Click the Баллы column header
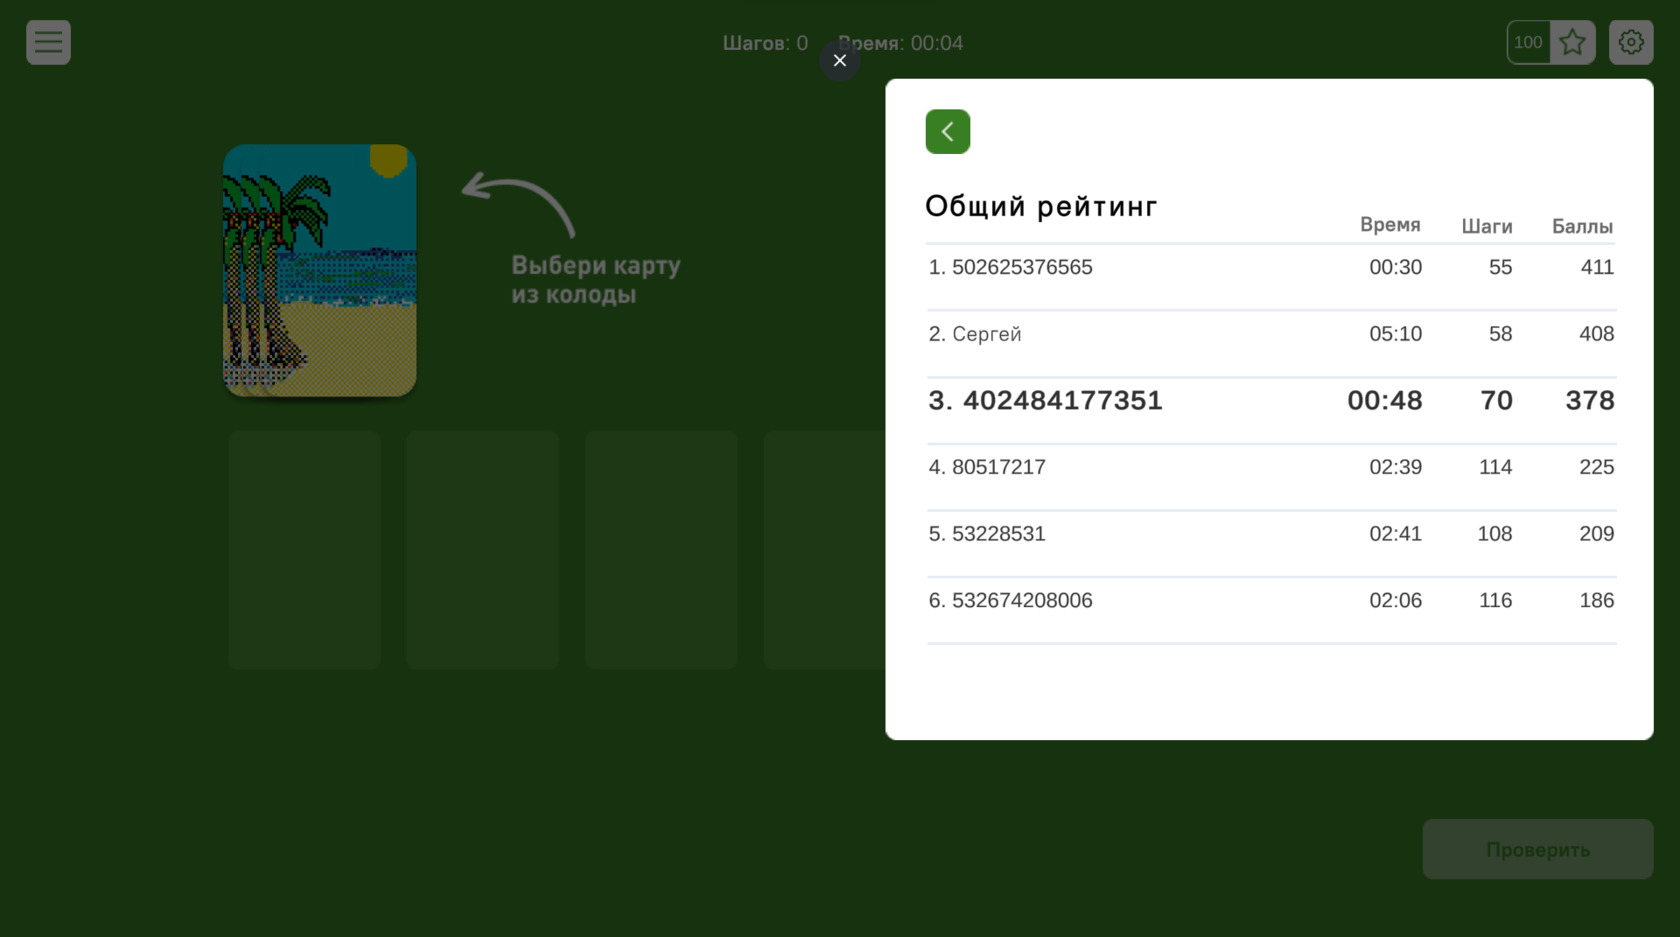The height and width of the screenshot is (937, 1680). [1582, 227]
